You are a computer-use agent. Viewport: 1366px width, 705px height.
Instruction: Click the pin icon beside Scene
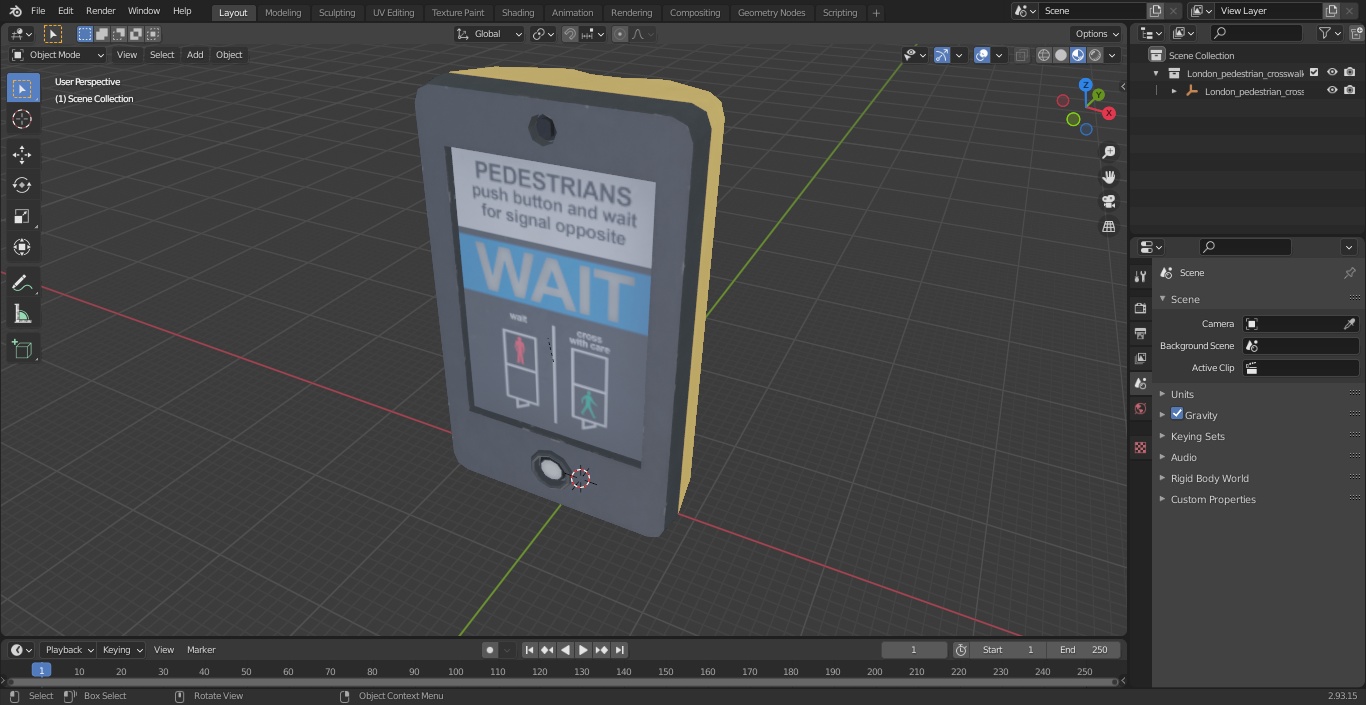(x=1349, y=273)
